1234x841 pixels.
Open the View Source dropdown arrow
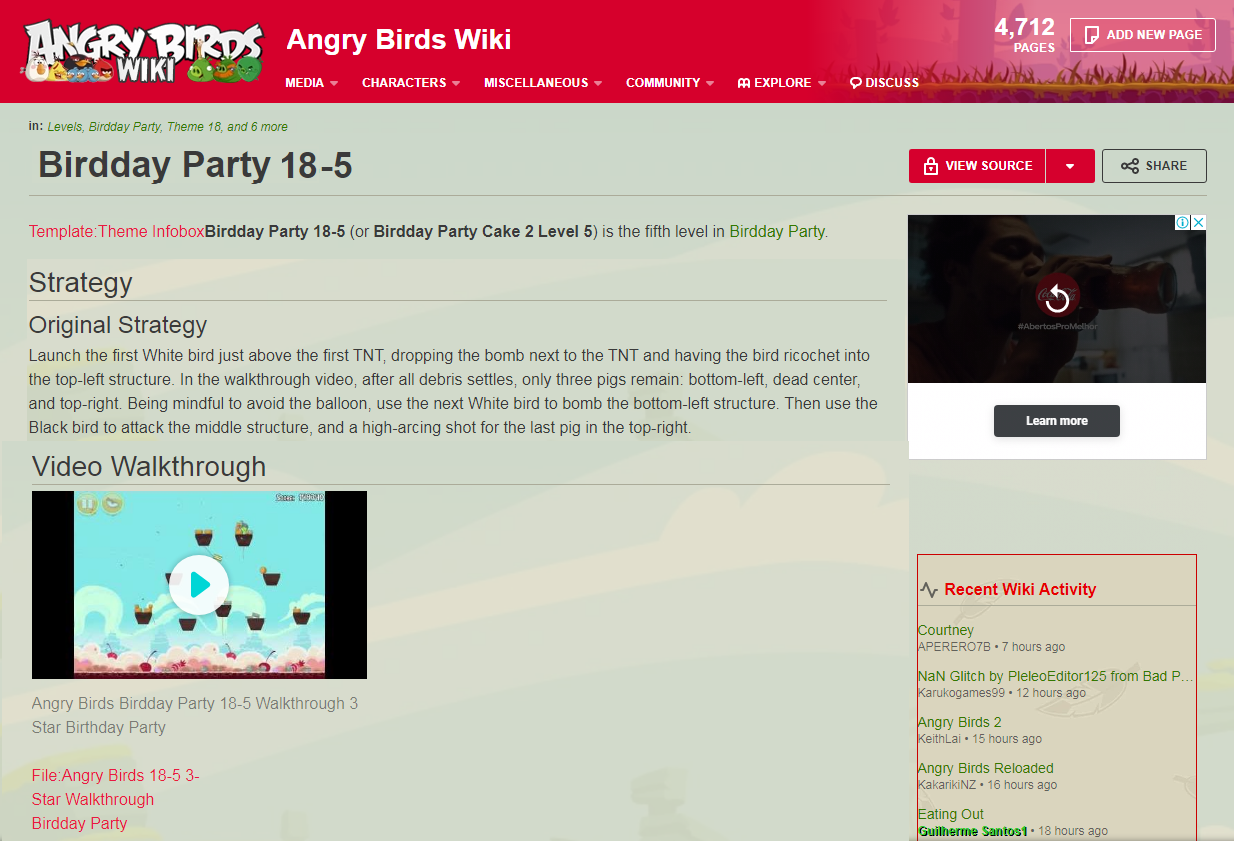(x=1070, y=166)
